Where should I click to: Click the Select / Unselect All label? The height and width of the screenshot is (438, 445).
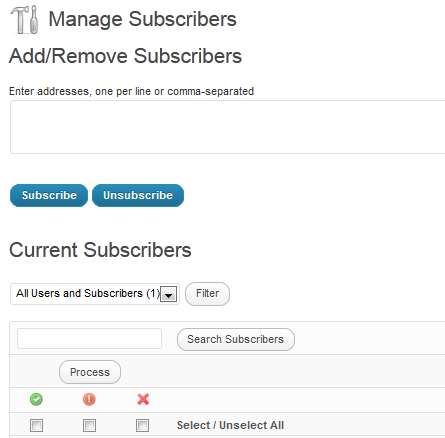point(230,425)
